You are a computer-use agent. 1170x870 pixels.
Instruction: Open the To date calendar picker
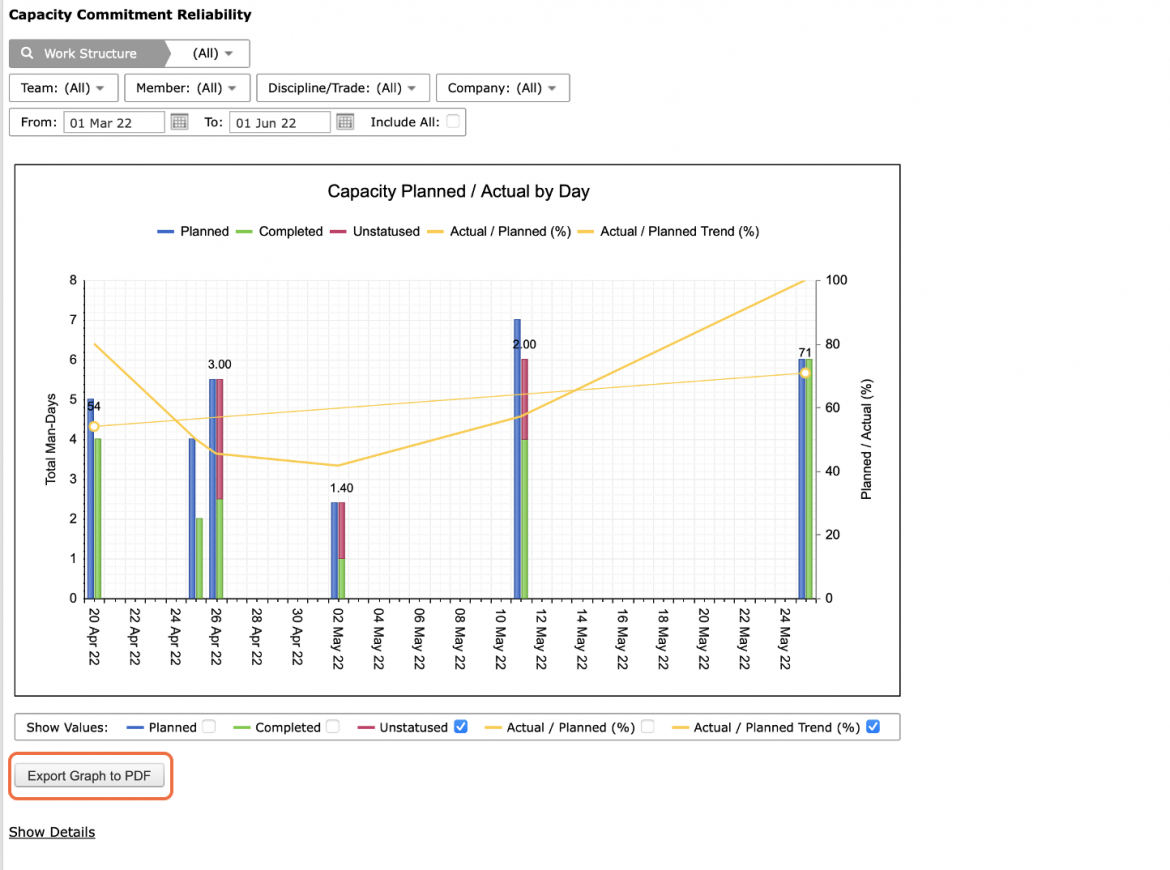[345, 122]
